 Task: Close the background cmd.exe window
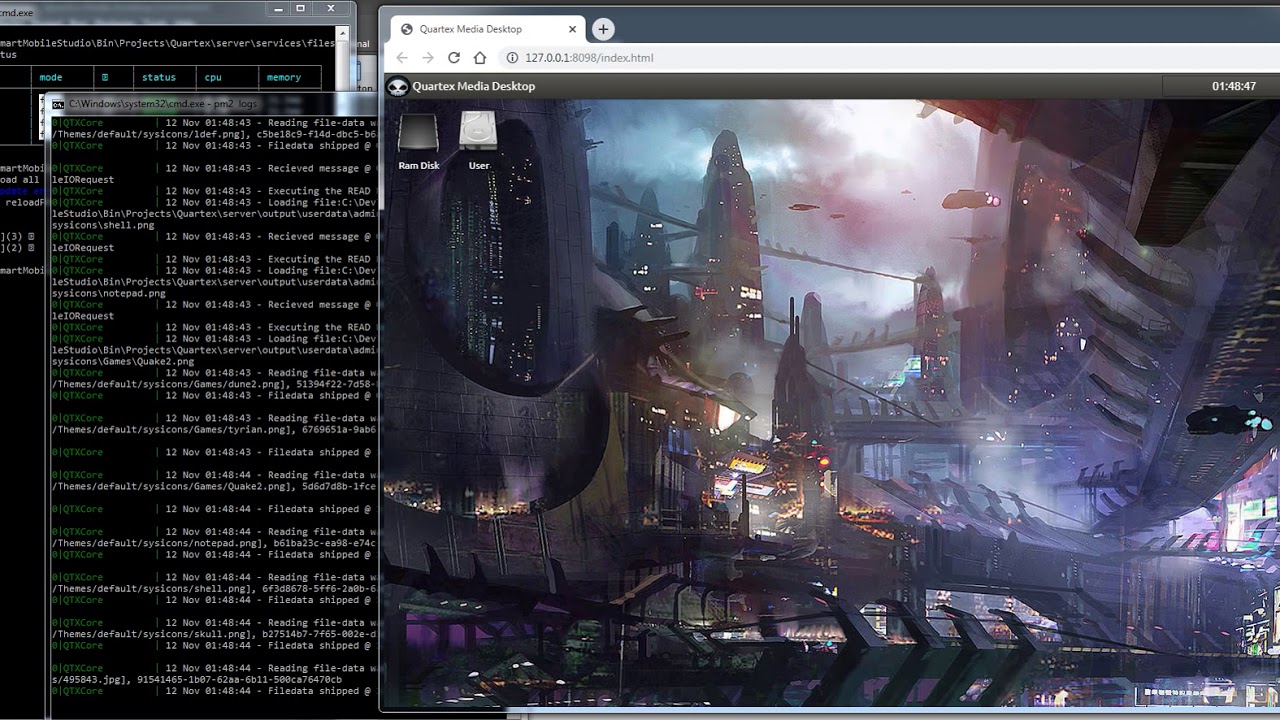point(329,9)
